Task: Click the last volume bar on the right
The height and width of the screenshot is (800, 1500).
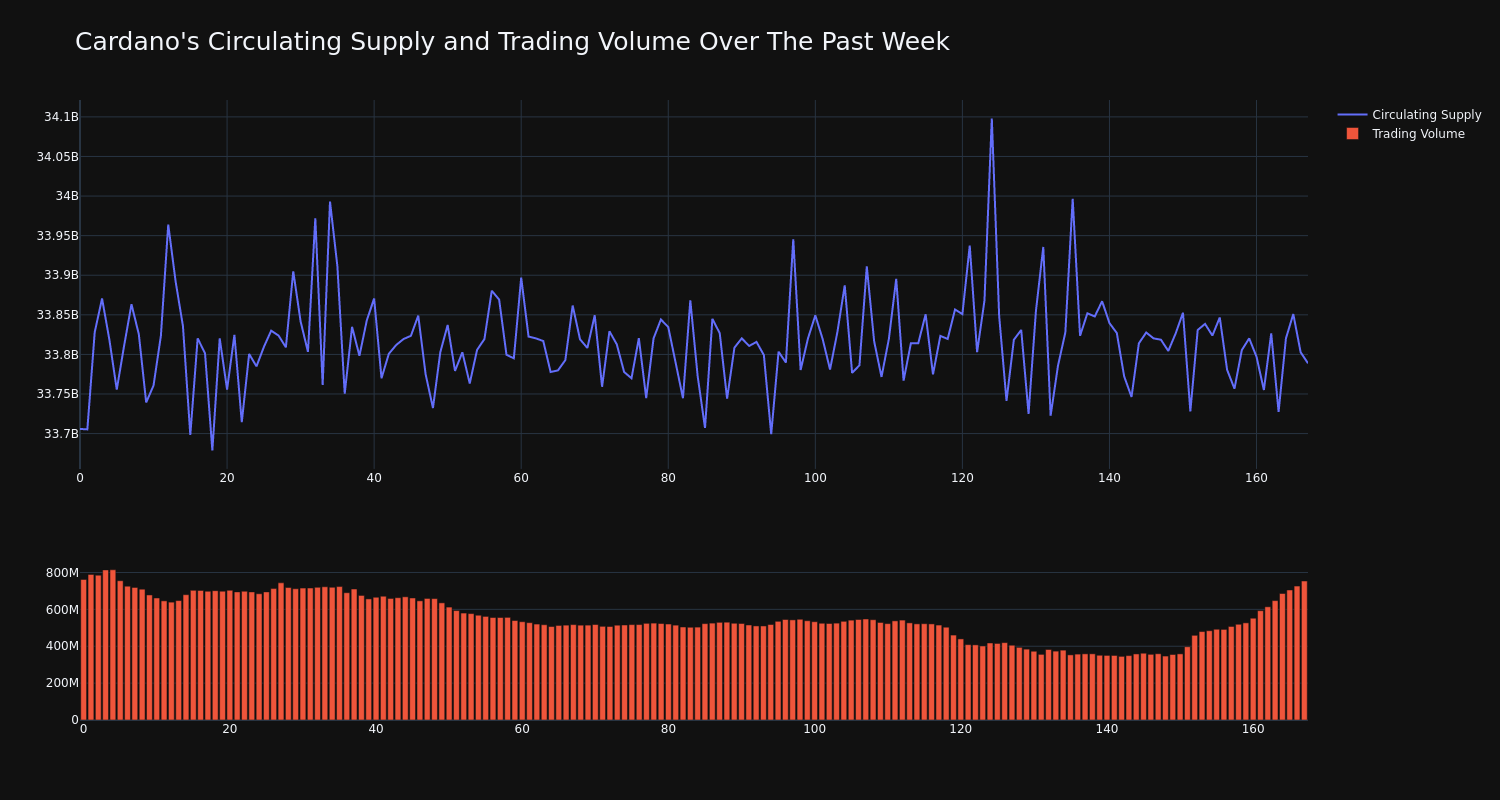Action: 1304,650
